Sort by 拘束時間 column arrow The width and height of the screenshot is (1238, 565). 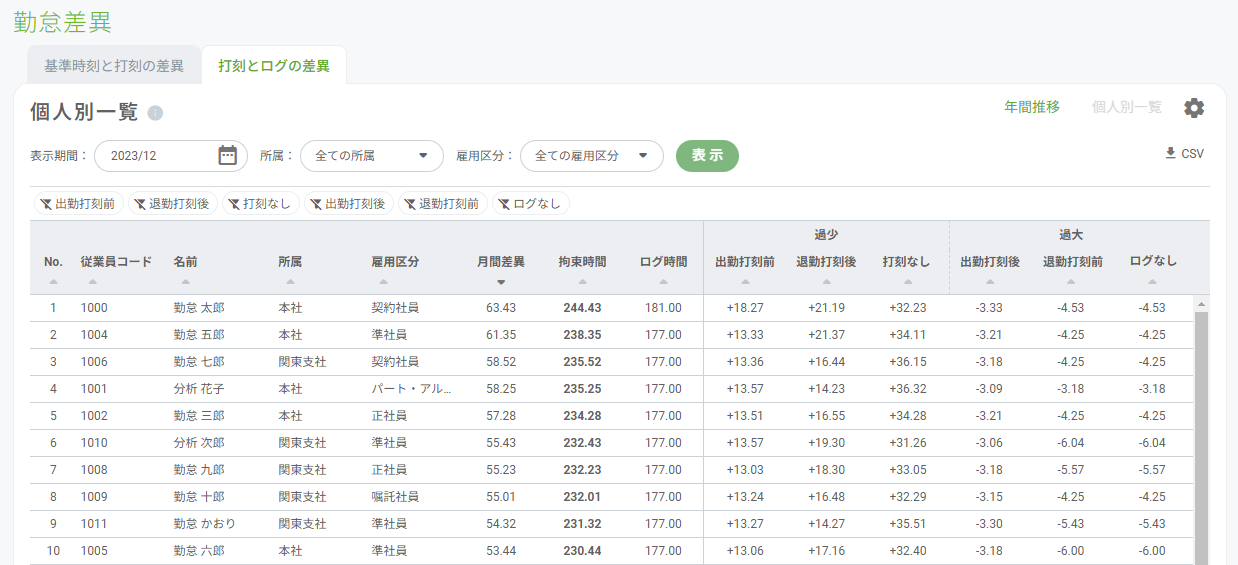coord(582,282)
